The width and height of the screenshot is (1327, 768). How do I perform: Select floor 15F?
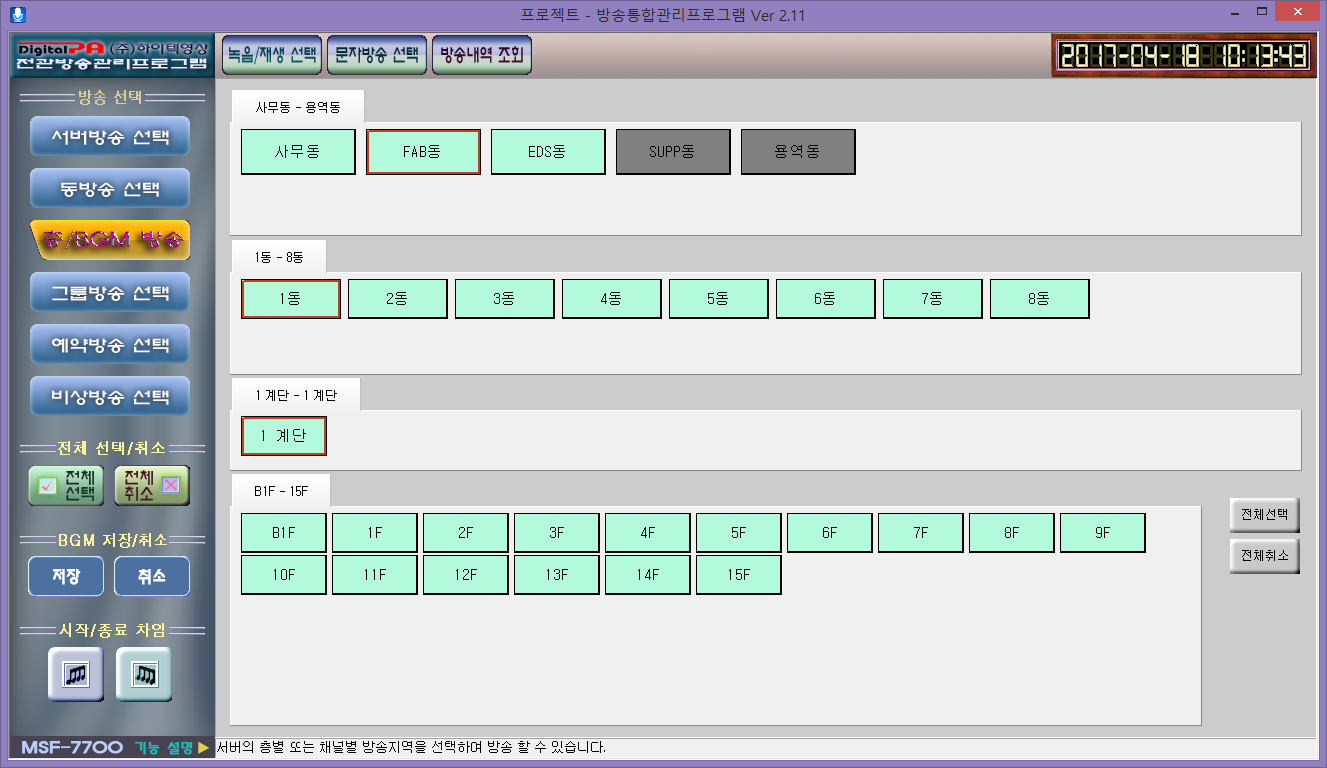click(739, 575)
